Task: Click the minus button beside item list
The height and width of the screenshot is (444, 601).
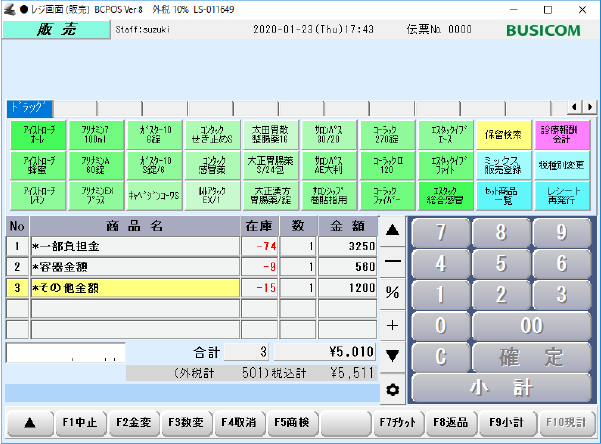Action: pos(392,260)
